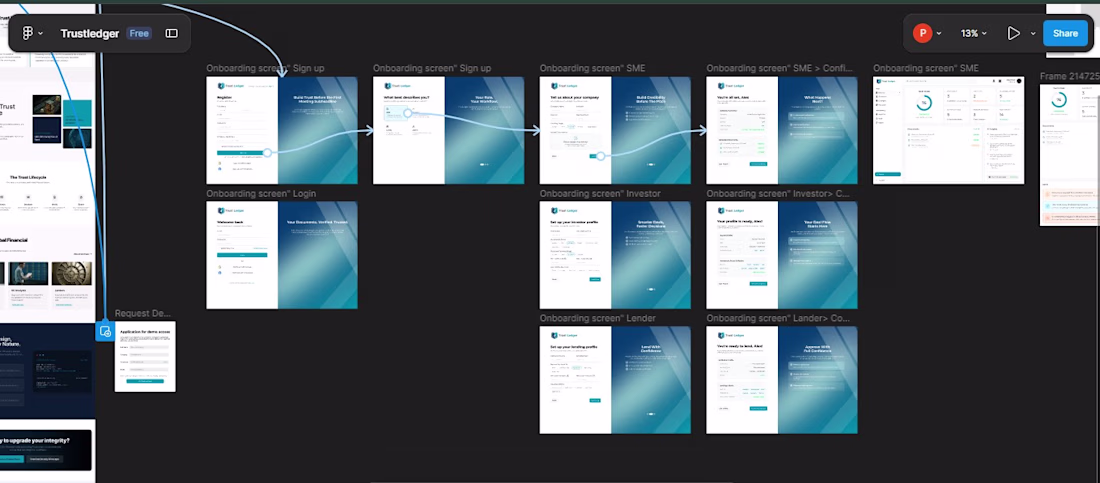
Task: Select the 'Welcome back' login frame
Action: pyautogui.click(x=282, y=255)
